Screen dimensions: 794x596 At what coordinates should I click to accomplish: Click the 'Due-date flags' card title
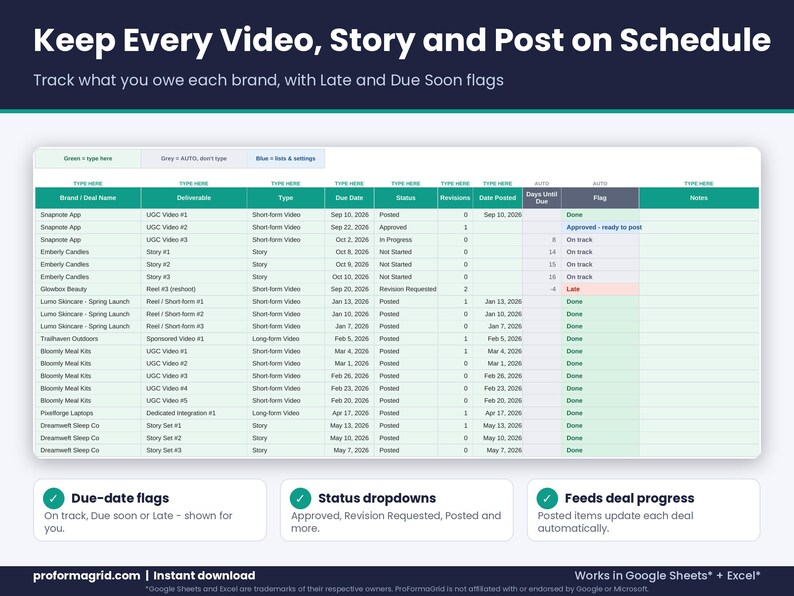click(x=120, y=498)
